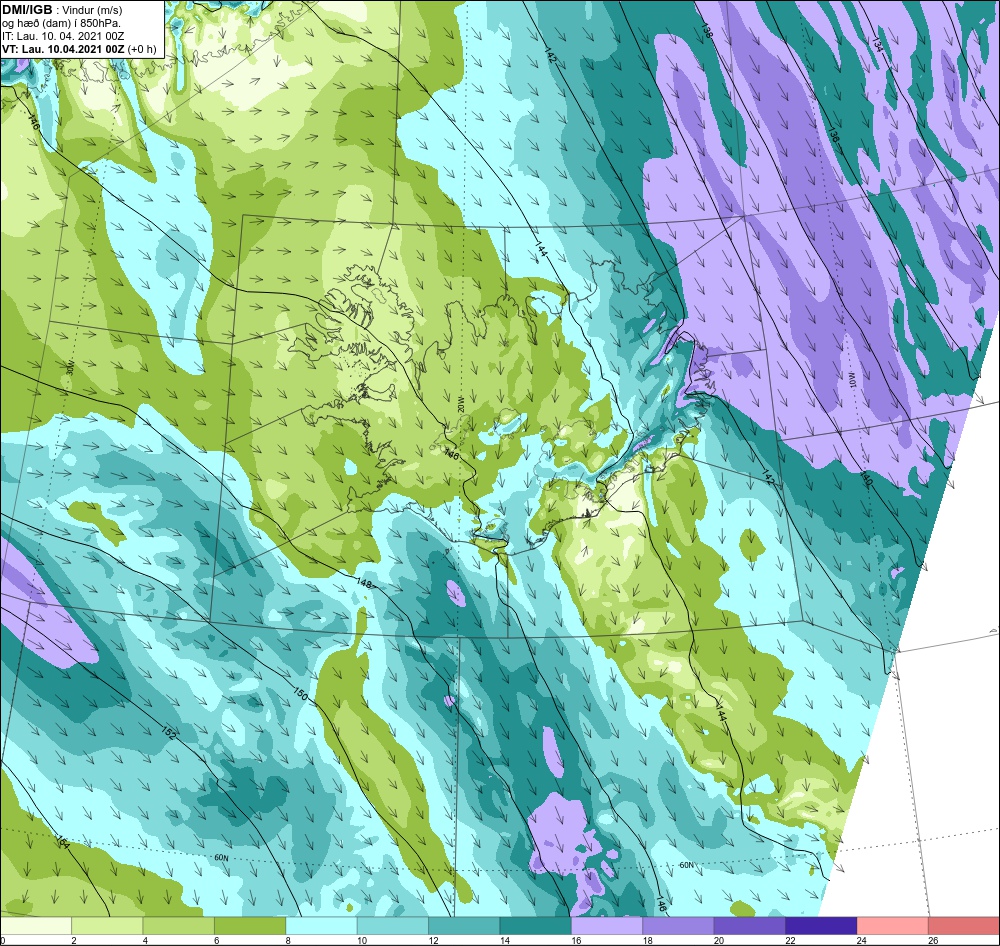Select legend scale value 24
This screenshot has width=1000, height=946.
point(862,940)
